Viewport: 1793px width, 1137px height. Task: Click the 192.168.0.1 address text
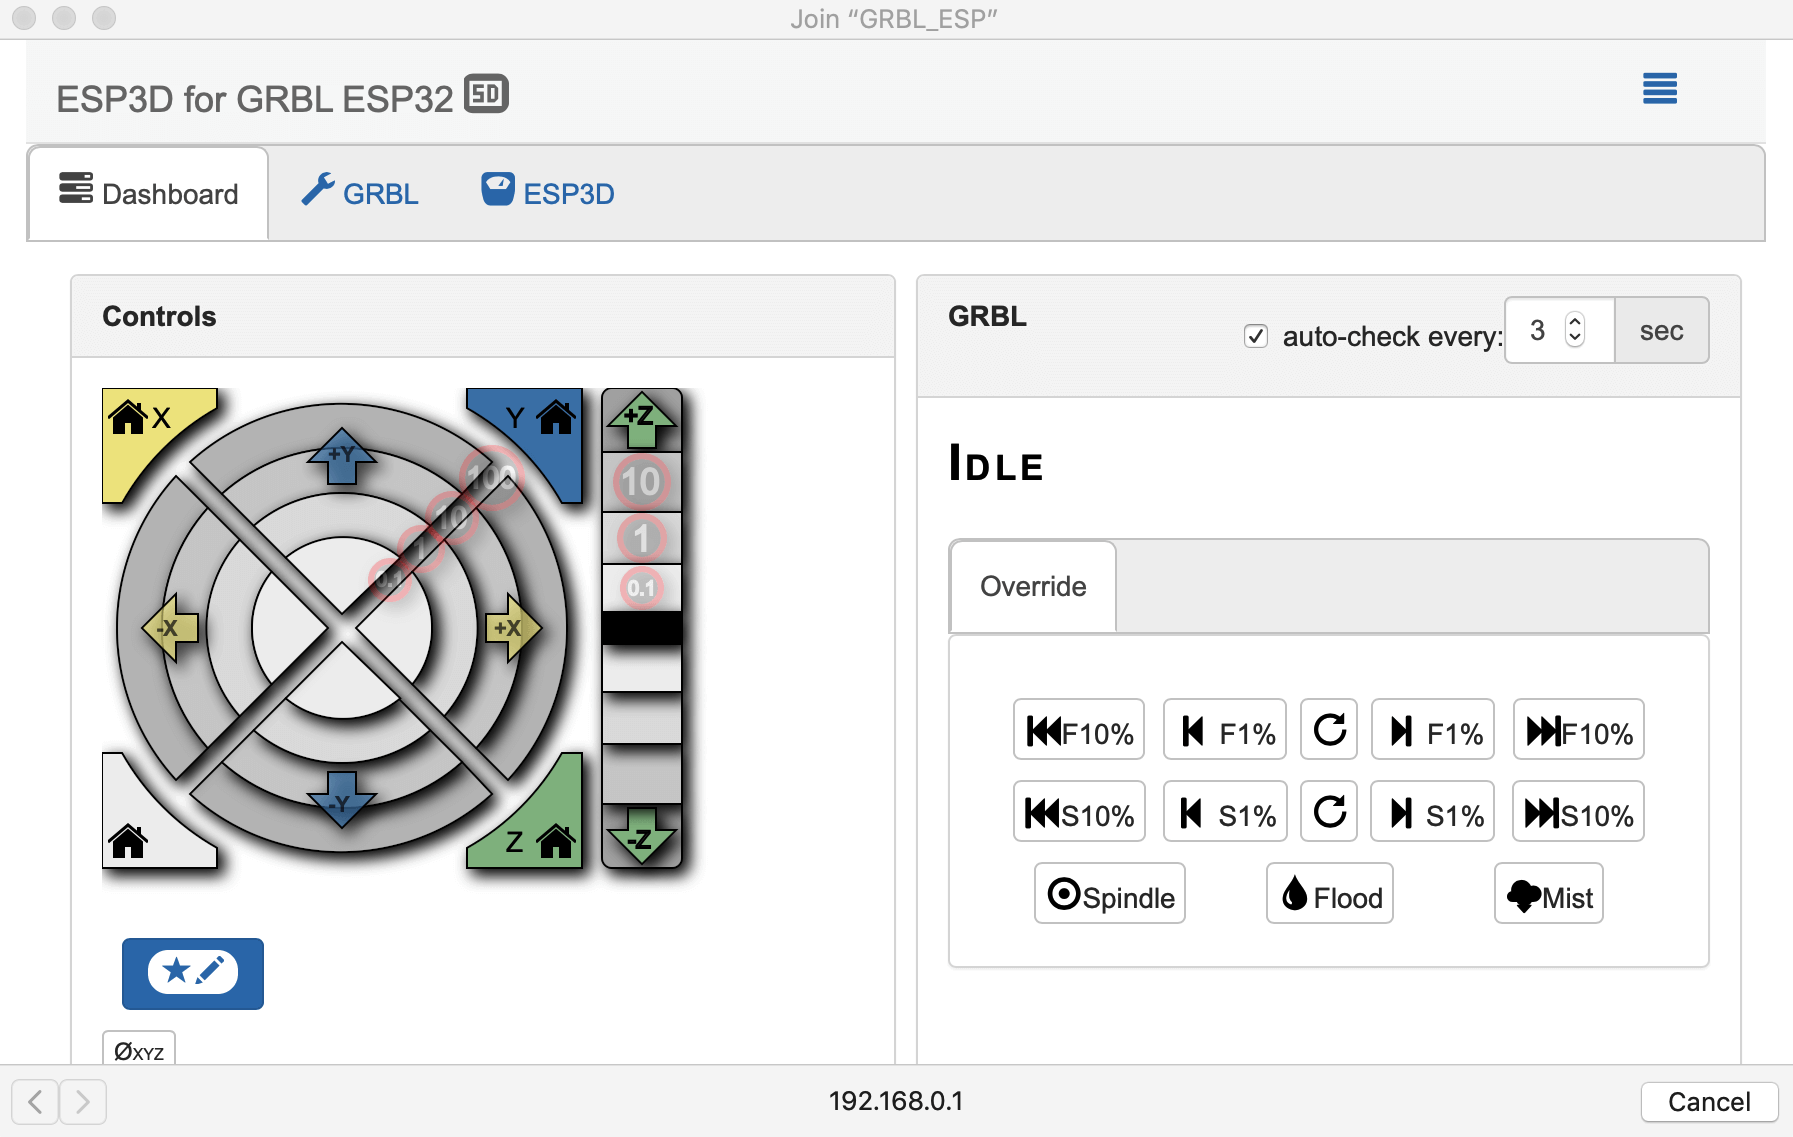896,1101
